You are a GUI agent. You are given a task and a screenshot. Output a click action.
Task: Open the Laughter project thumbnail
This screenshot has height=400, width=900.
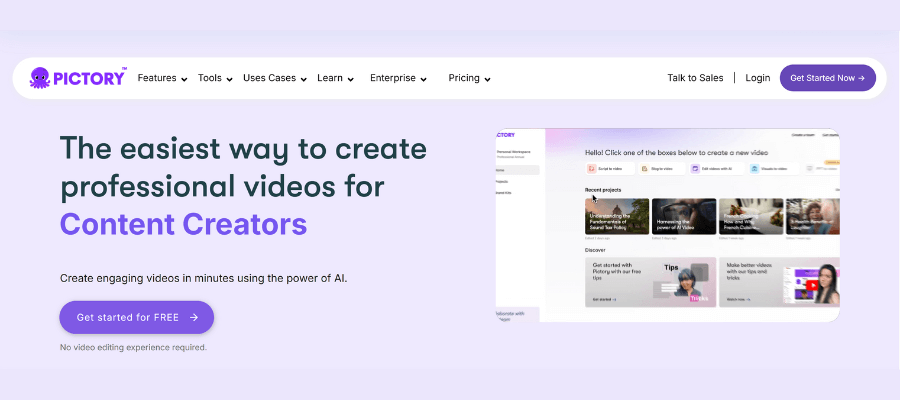pos(813,216)
